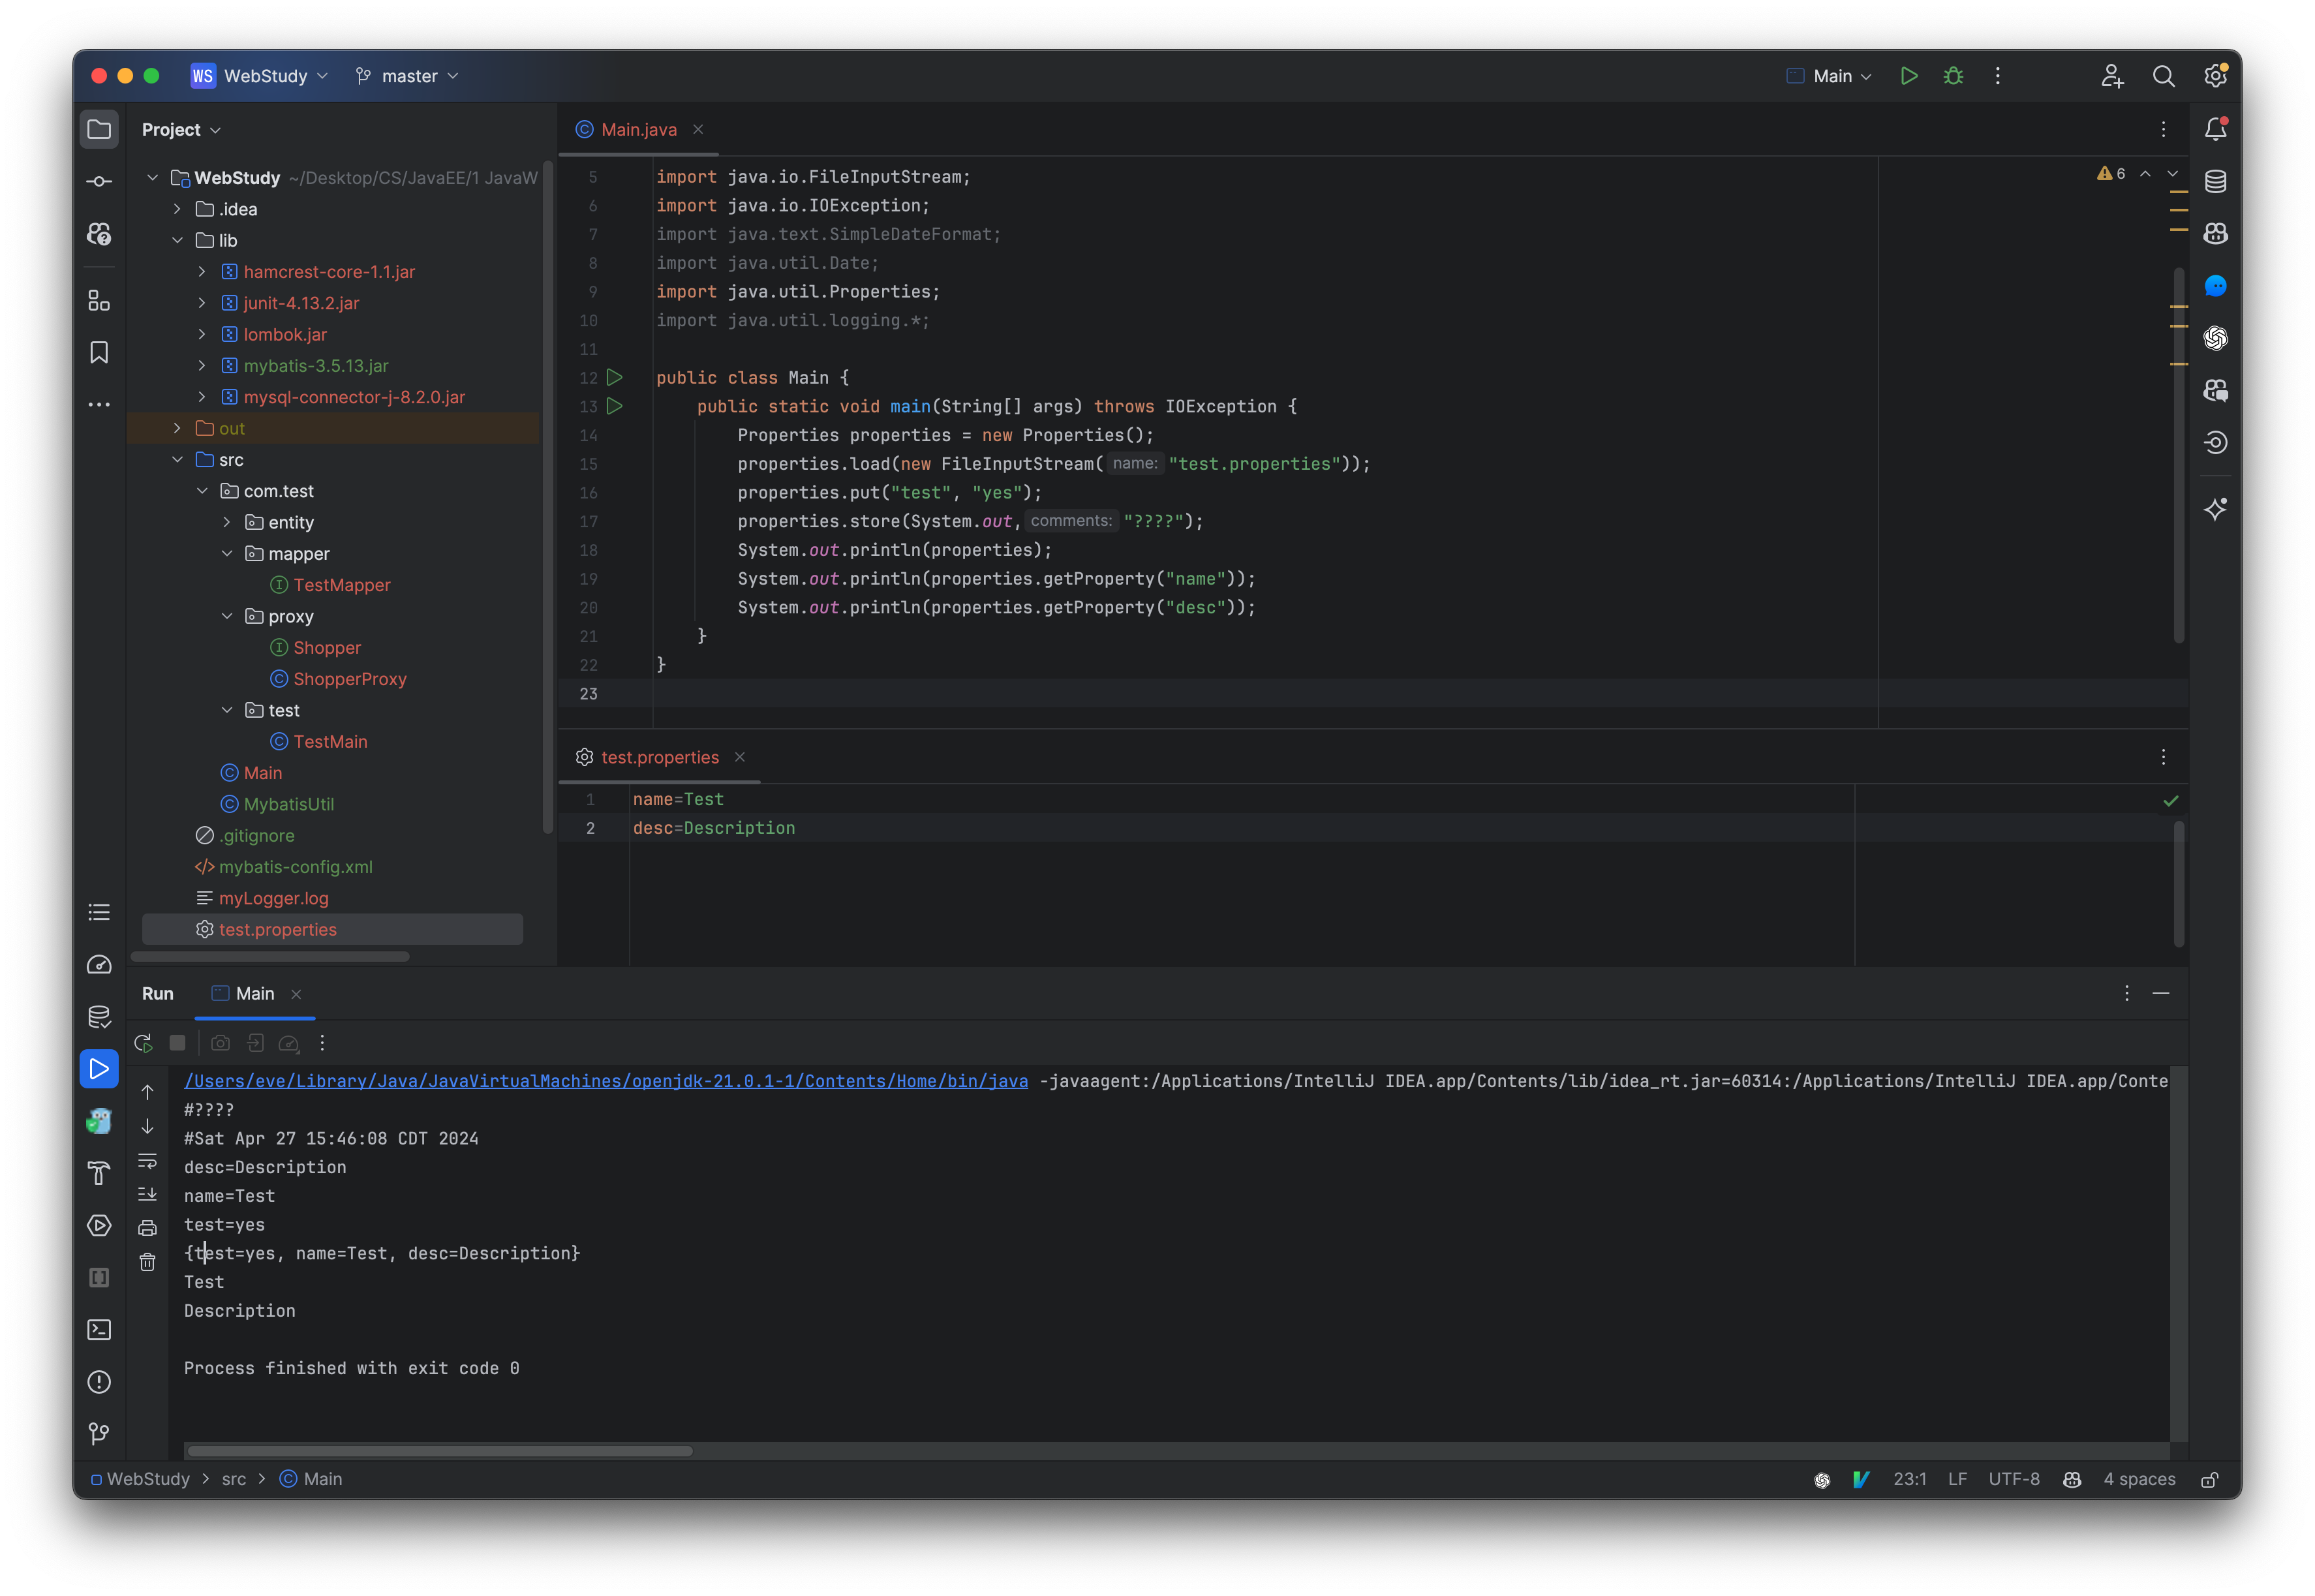Open the Git tool window icon

pyautogui.click(x=99, y=1433)
